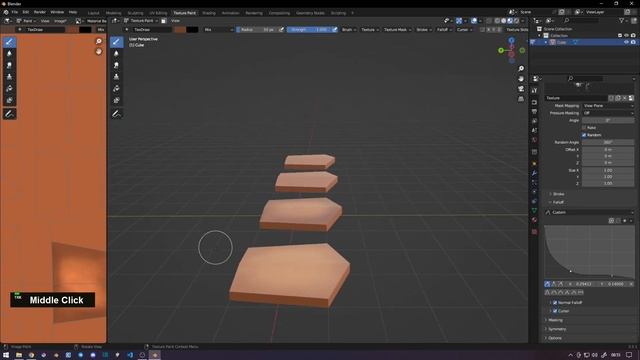Open the Mix blend mode dropdown in viewport header
This screenshot has width=640, height=360.
[x=218, y=29]
